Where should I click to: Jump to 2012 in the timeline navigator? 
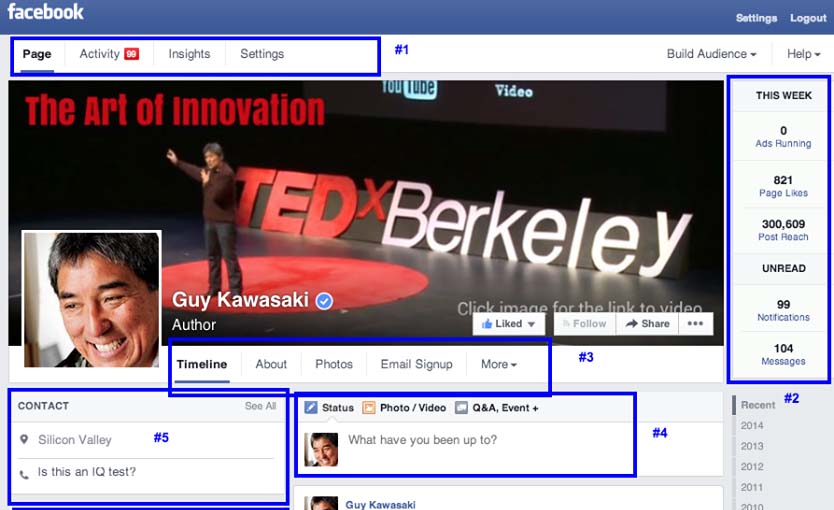coord(752,466)
